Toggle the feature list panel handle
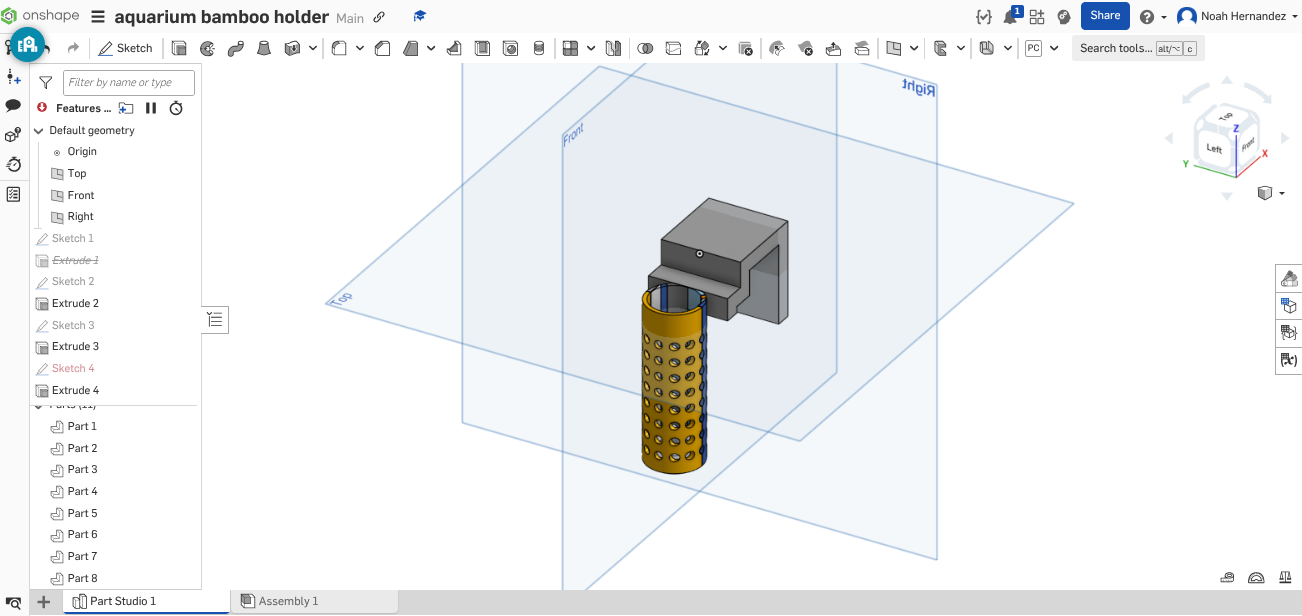This screenshot has height=616, width=1302. [x=216, y=320]
